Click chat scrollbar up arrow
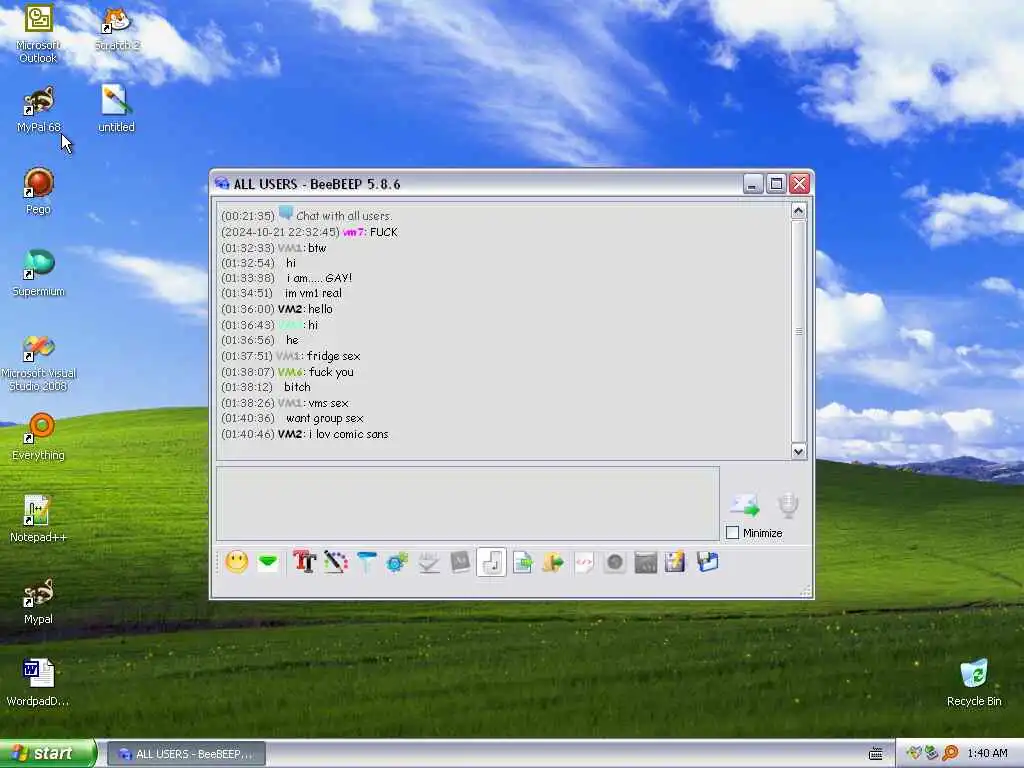 click(799, 211)
